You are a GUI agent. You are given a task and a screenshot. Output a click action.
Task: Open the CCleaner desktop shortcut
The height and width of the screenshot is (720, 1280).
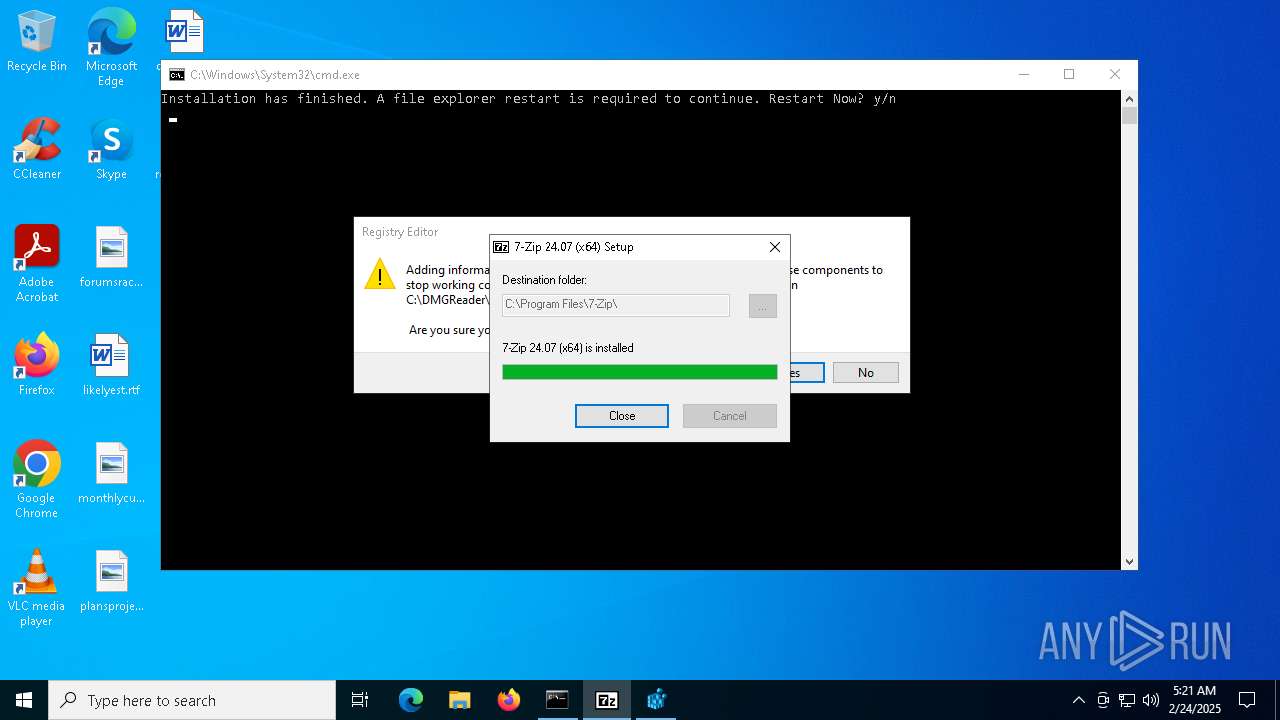[x=37, y=149]
